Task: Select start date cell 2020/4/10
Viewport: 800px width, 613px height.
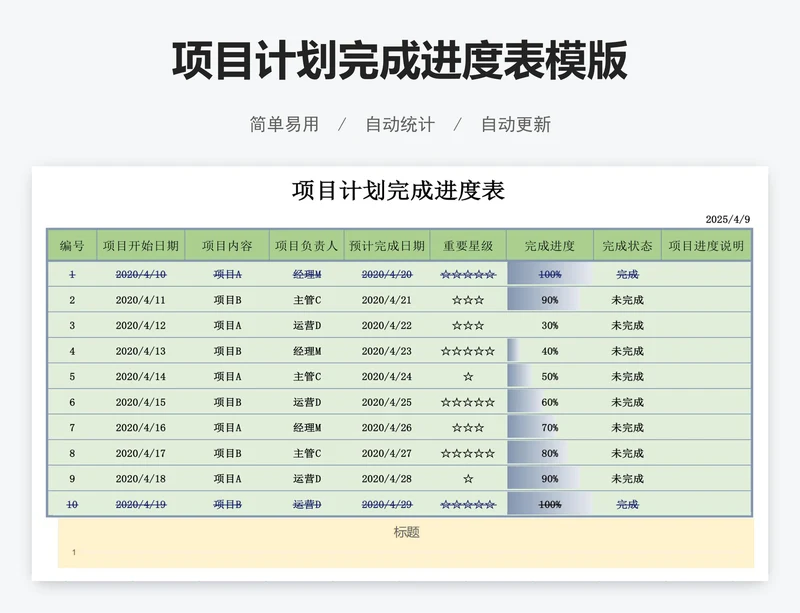Action: pos(141,275)
